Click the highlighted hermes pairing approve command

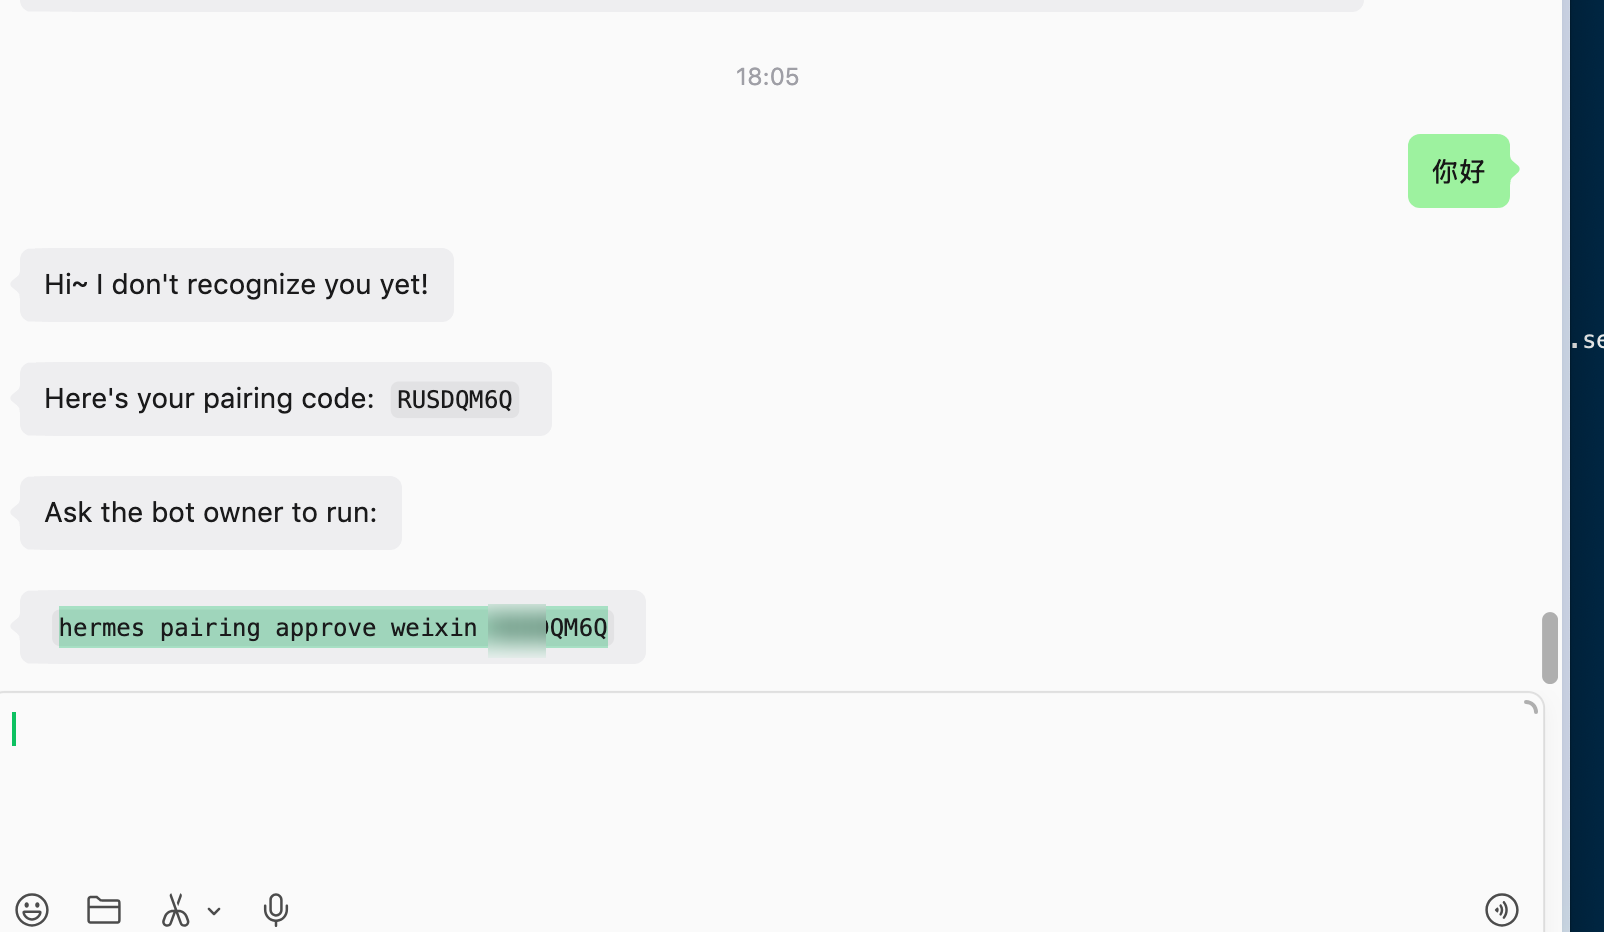[x=333, y=627]
